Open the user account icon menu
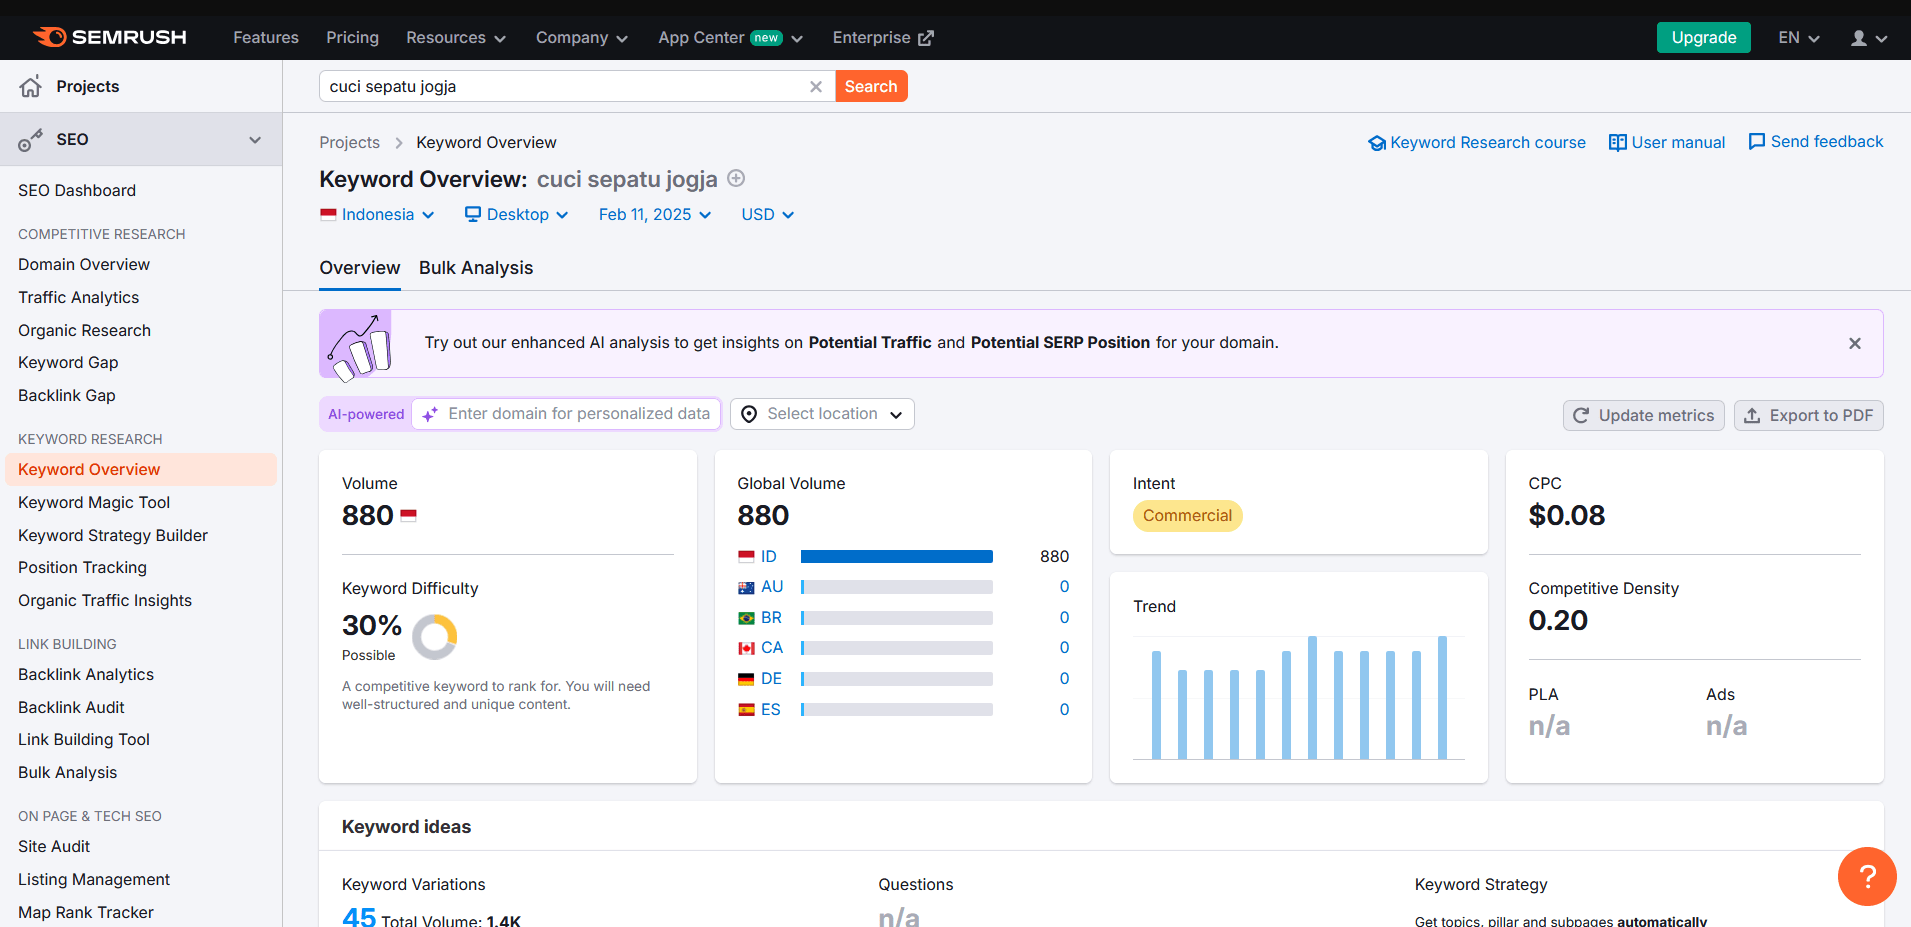This screenshot has width=1911, height=927. tap(1867, 38)
